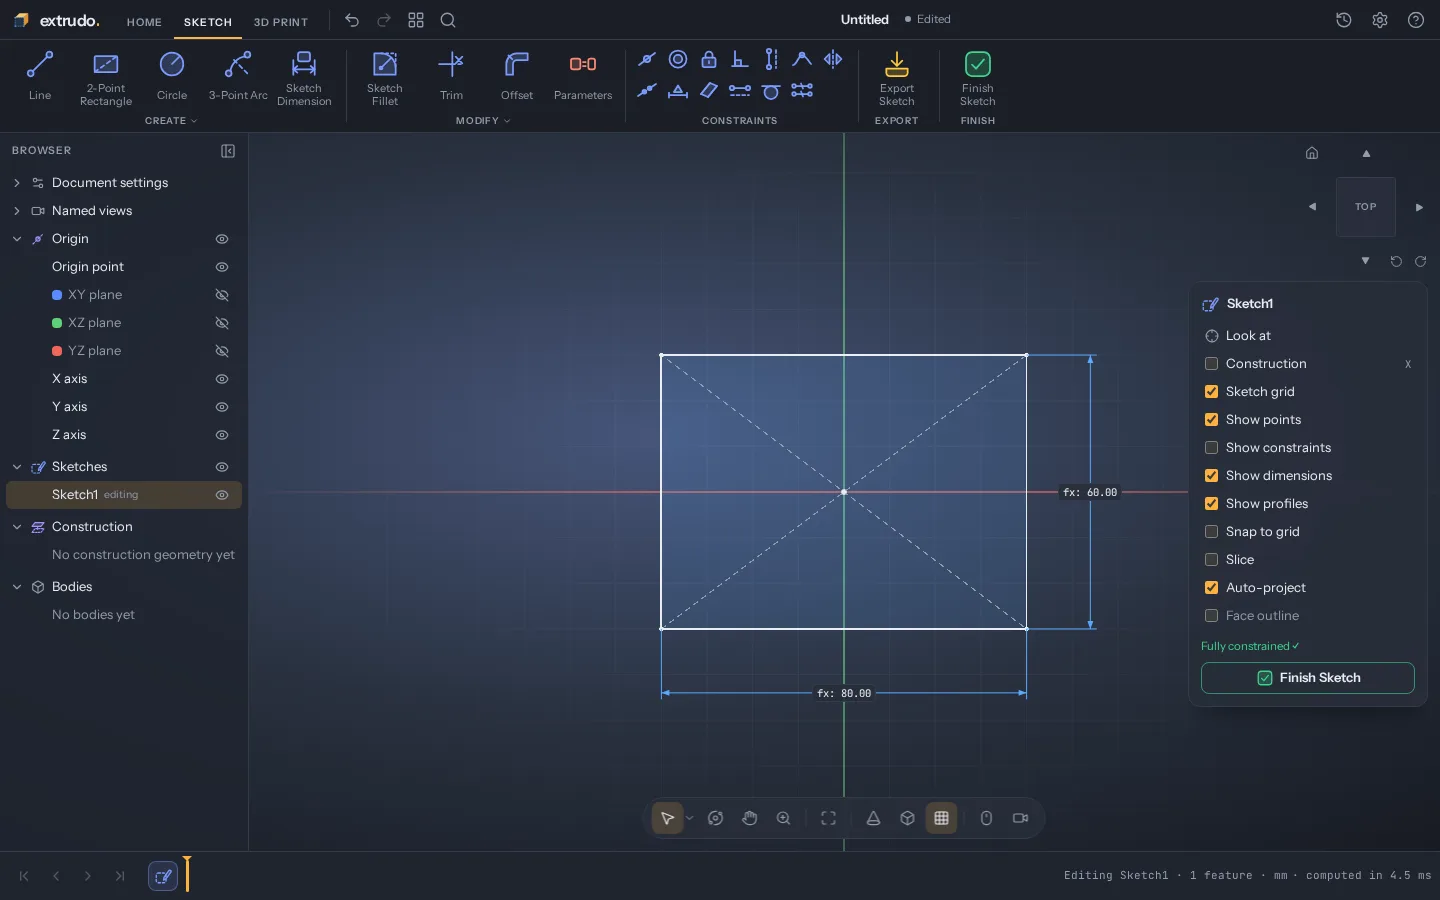Enable Show constraints
This screenshot has width=1440, height=900.
1211,448
